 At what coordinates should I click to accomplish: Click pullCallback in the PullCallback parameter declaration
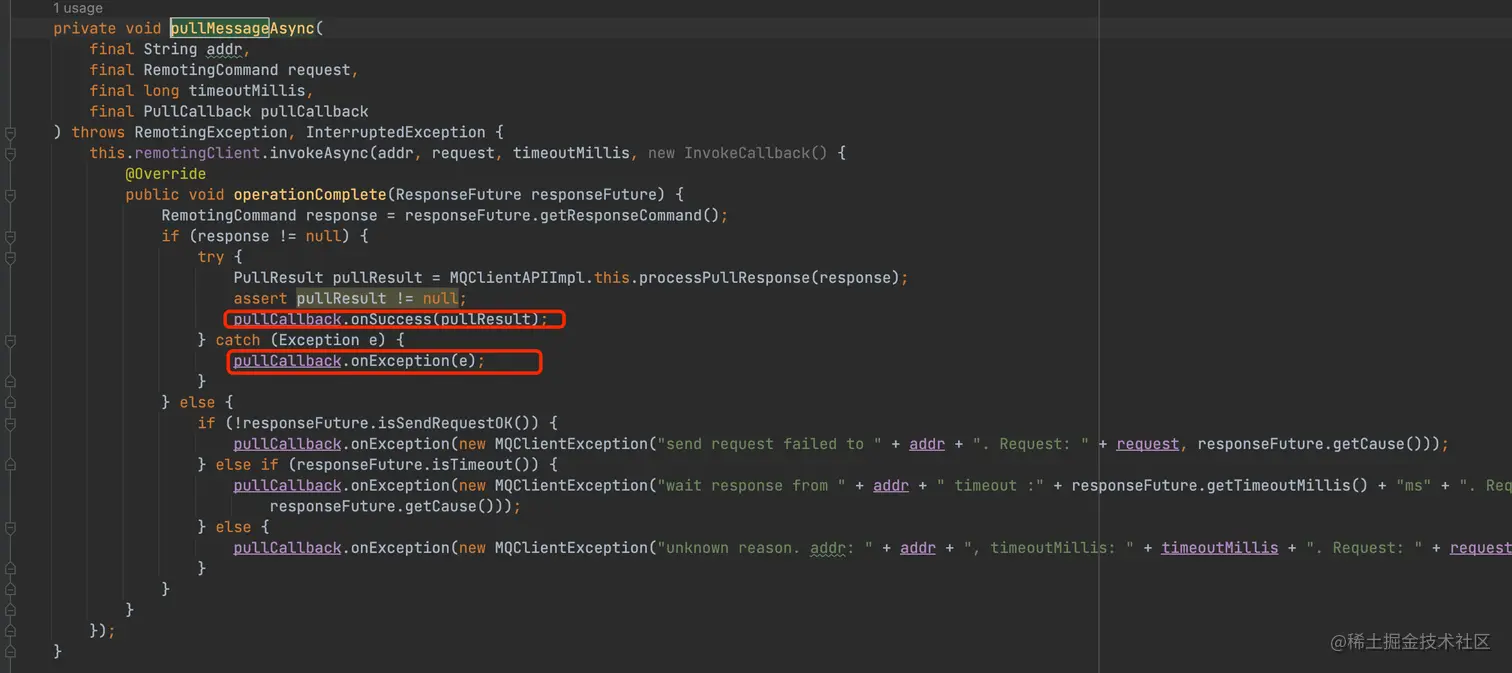pos(315,112)
